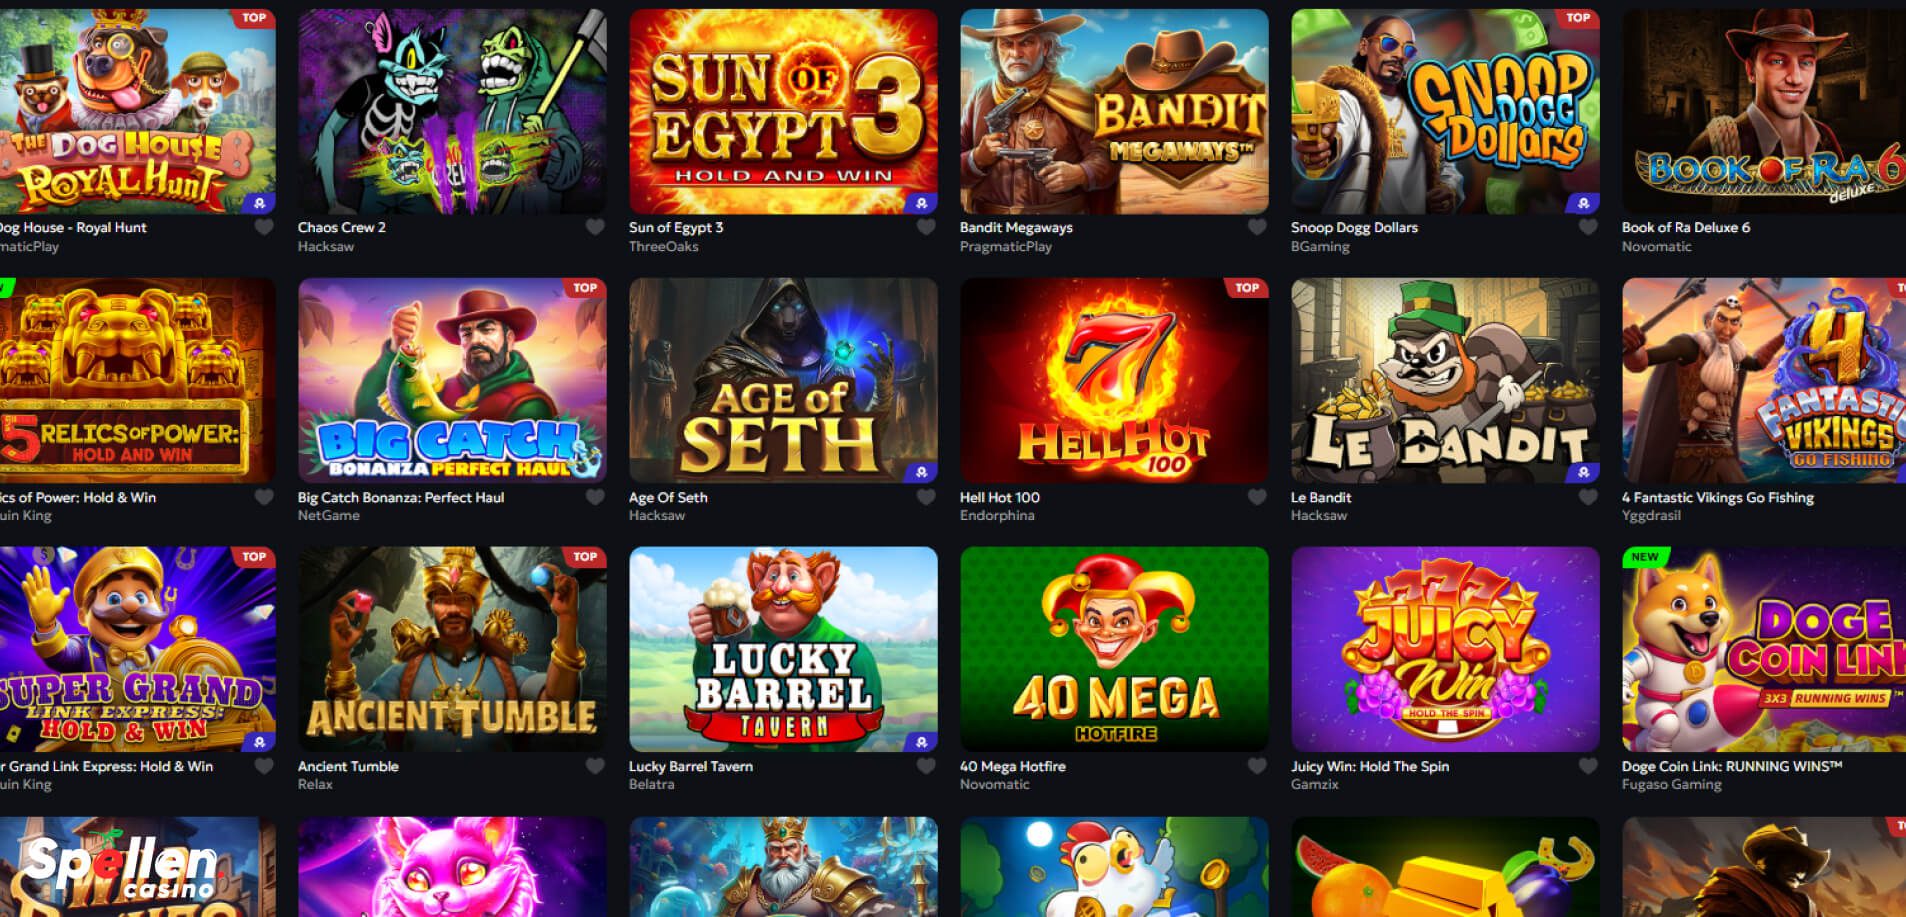The height and width of the screenshot is (917, 1906).
Task: Click the Doge Coin Link: RUNNING WINS title
Action: point(1732,766)
